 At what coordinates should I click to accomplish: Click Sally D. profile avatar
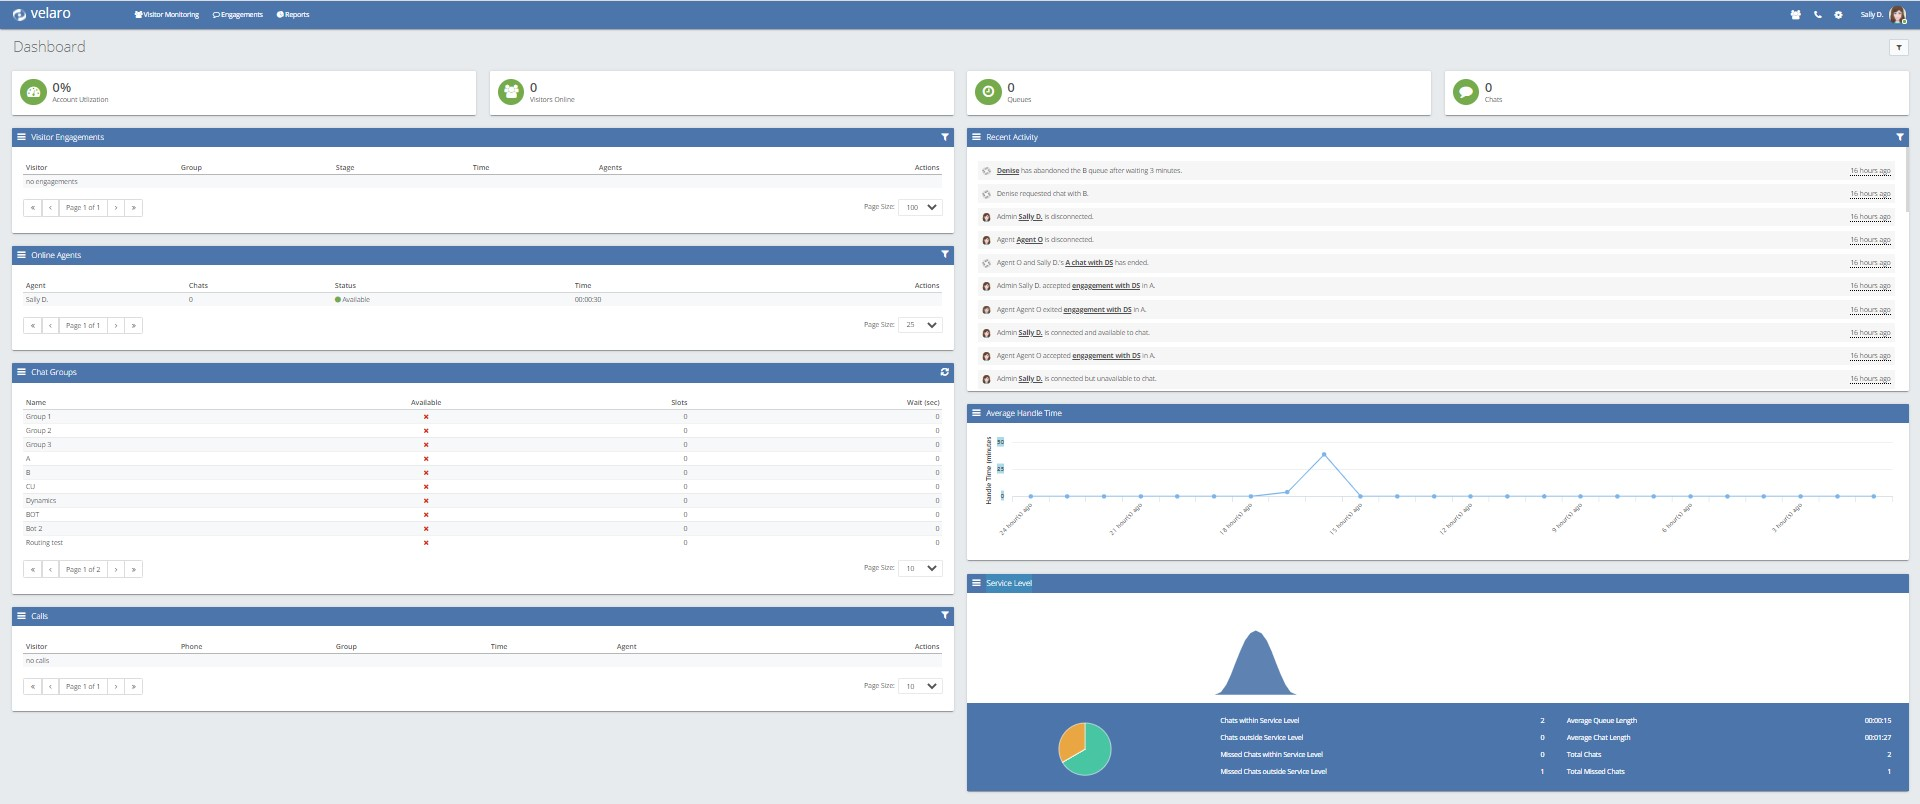[x=1897, y=15]
